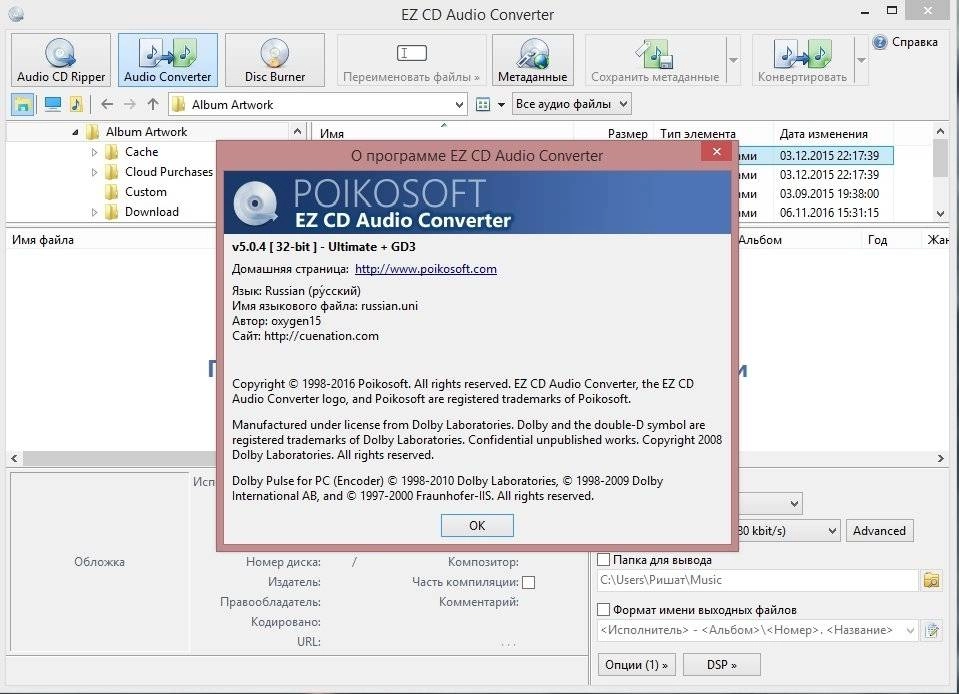Sort by the Размер column header
Image resolution: width=959 pixels, height=694 pixels.
point(613,133)
